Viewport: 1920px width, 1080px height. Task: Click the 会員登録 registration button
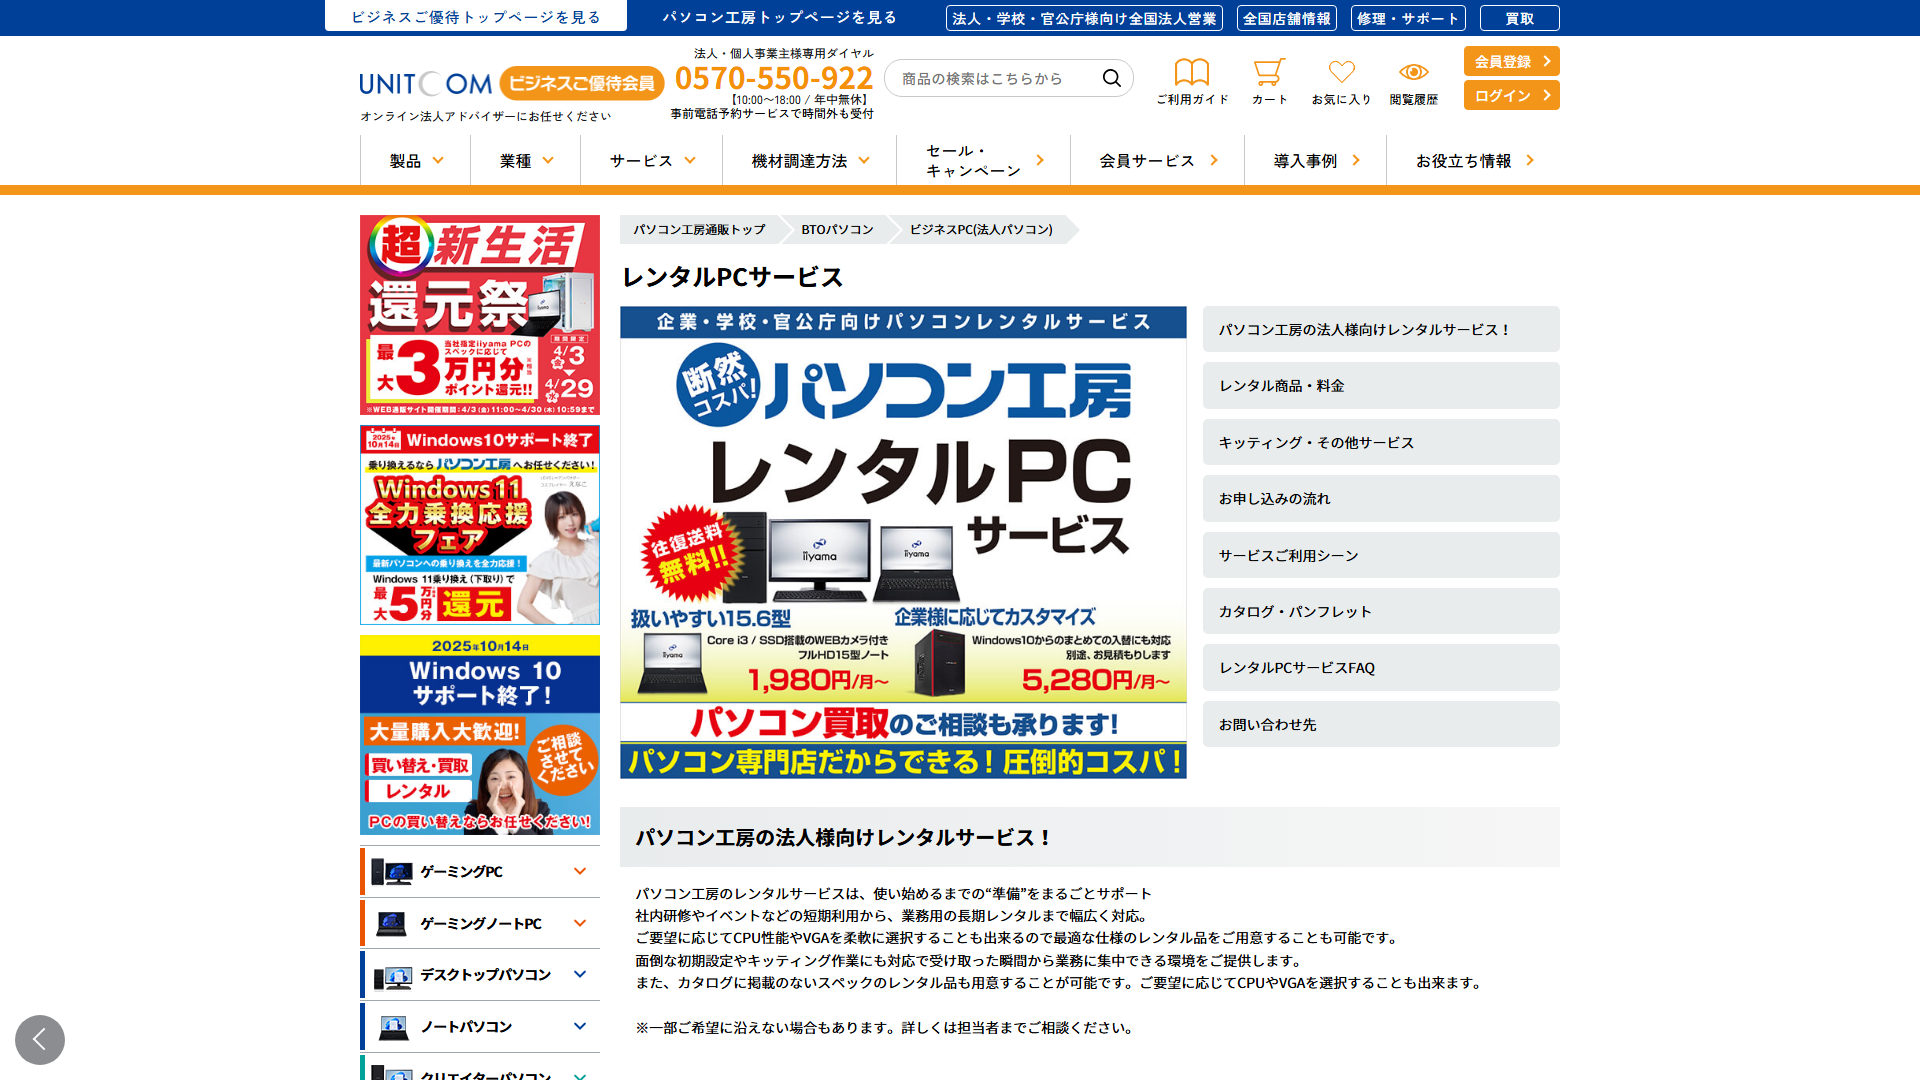tap(1511, 61)
